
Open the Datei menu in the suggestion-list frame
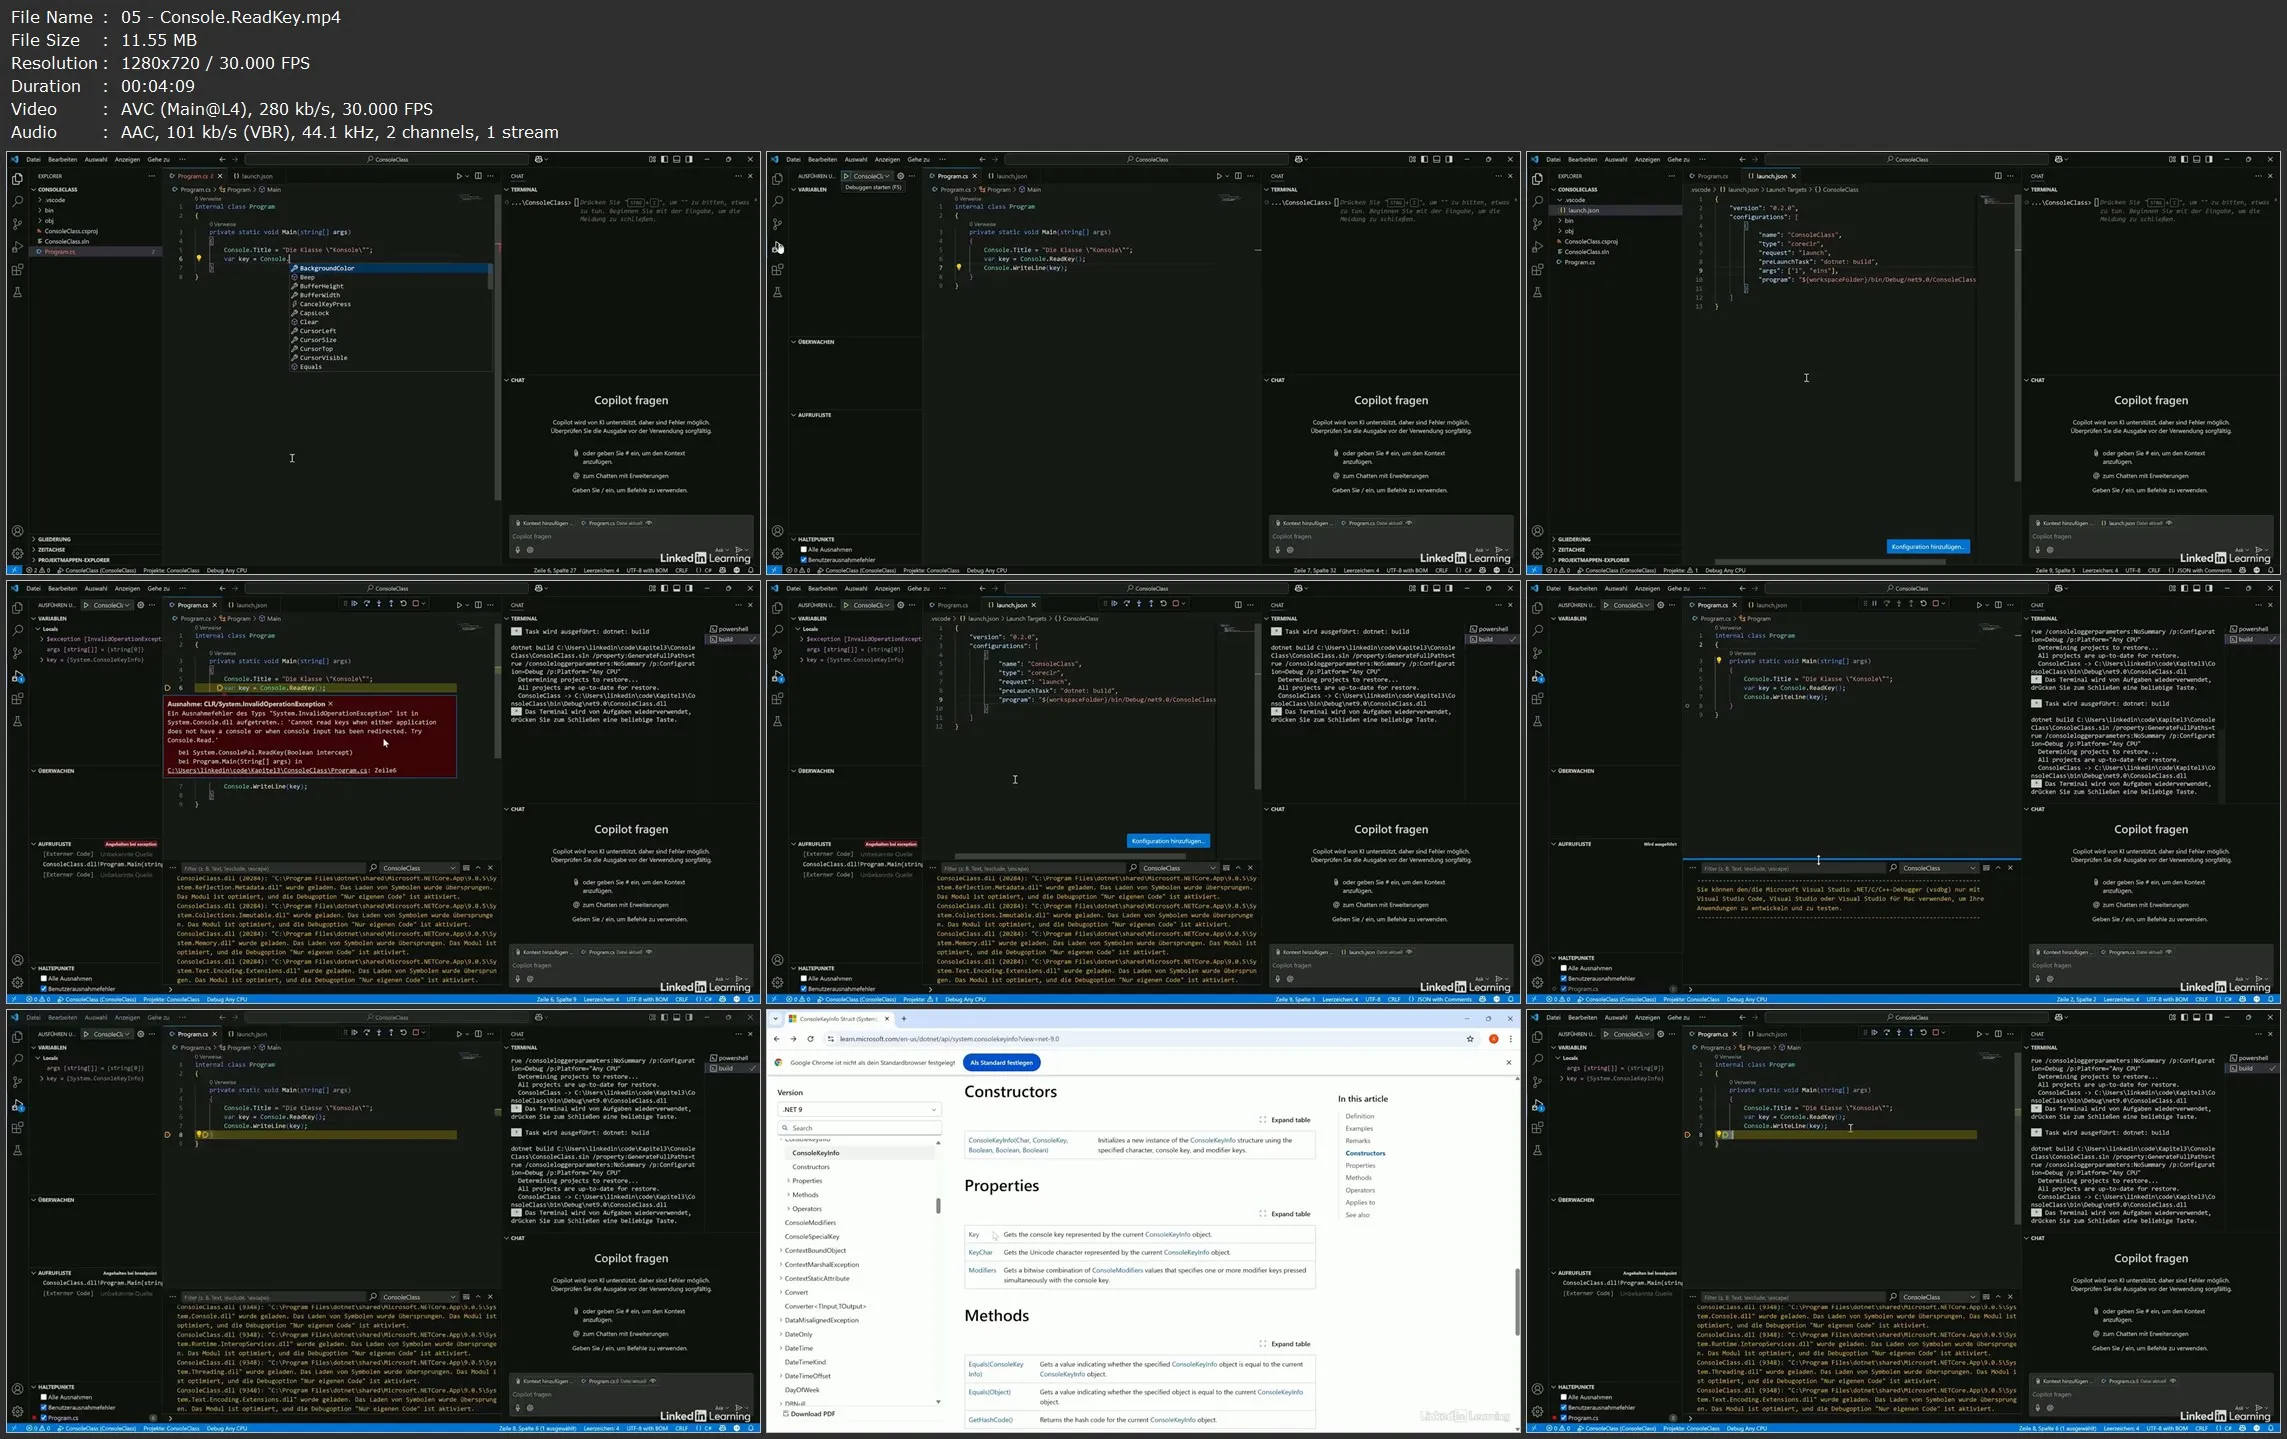33,159
